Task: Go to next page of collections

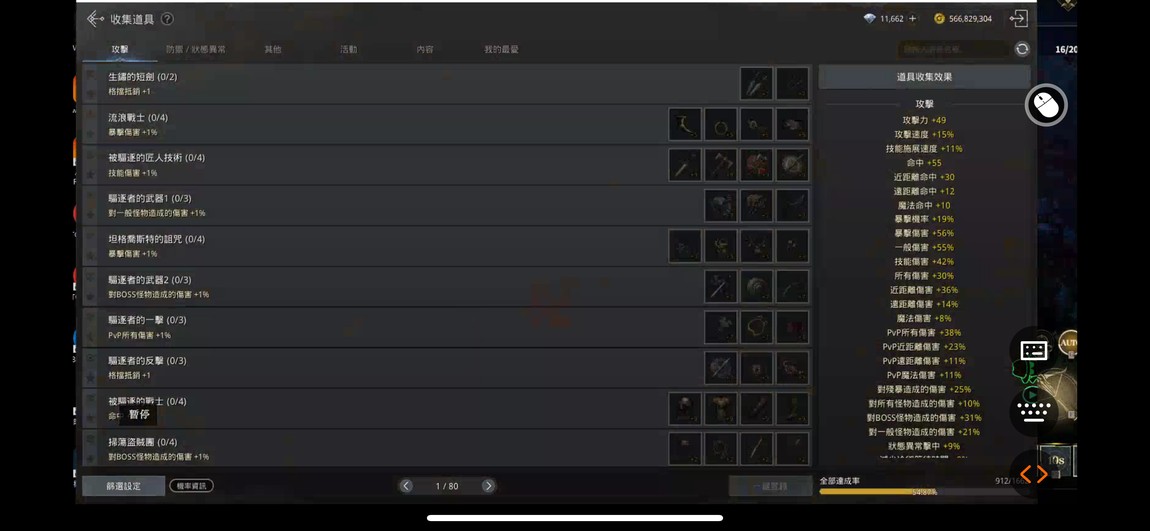Action: pos(488,486)
